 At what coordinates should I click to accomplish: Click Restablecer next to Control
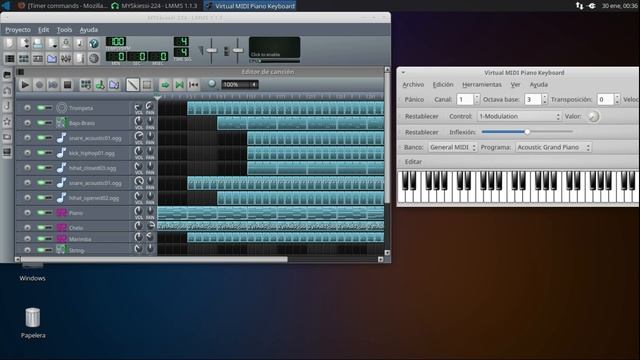pos(422,116)
